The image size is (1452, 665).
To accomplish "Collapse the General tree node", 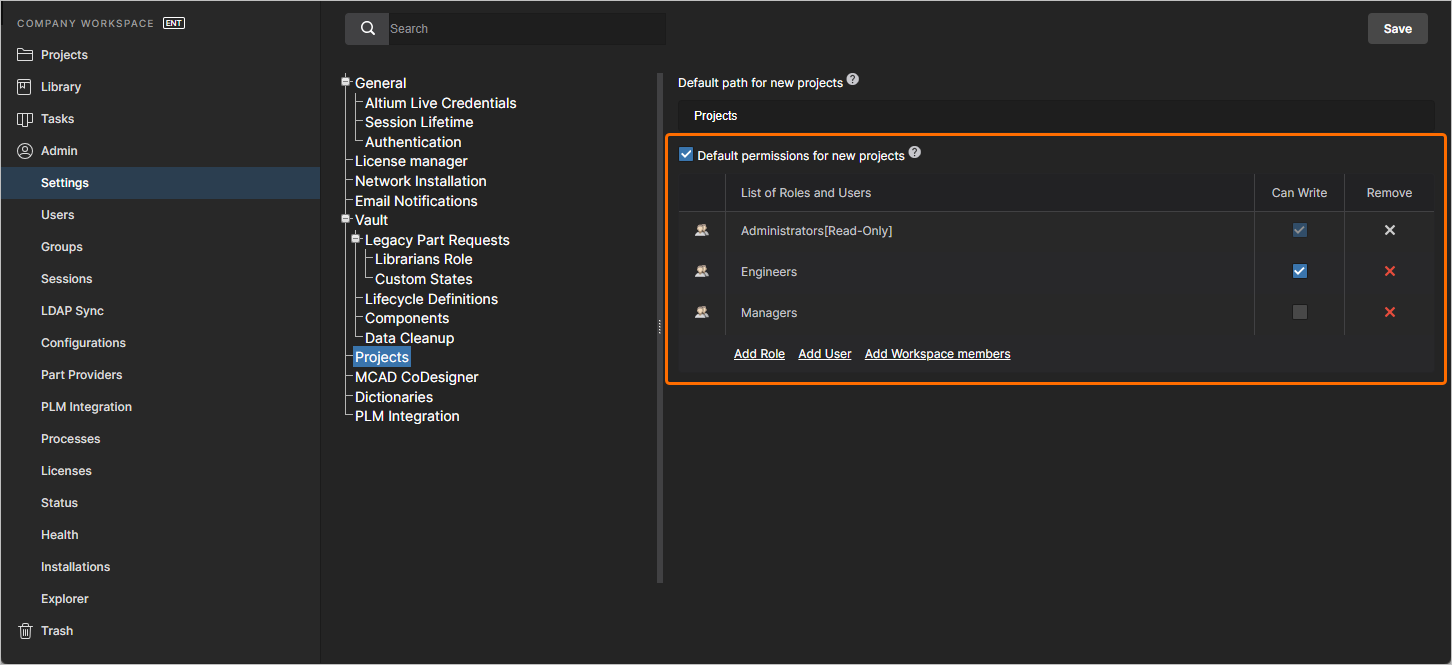I will [x=344, y=82].
